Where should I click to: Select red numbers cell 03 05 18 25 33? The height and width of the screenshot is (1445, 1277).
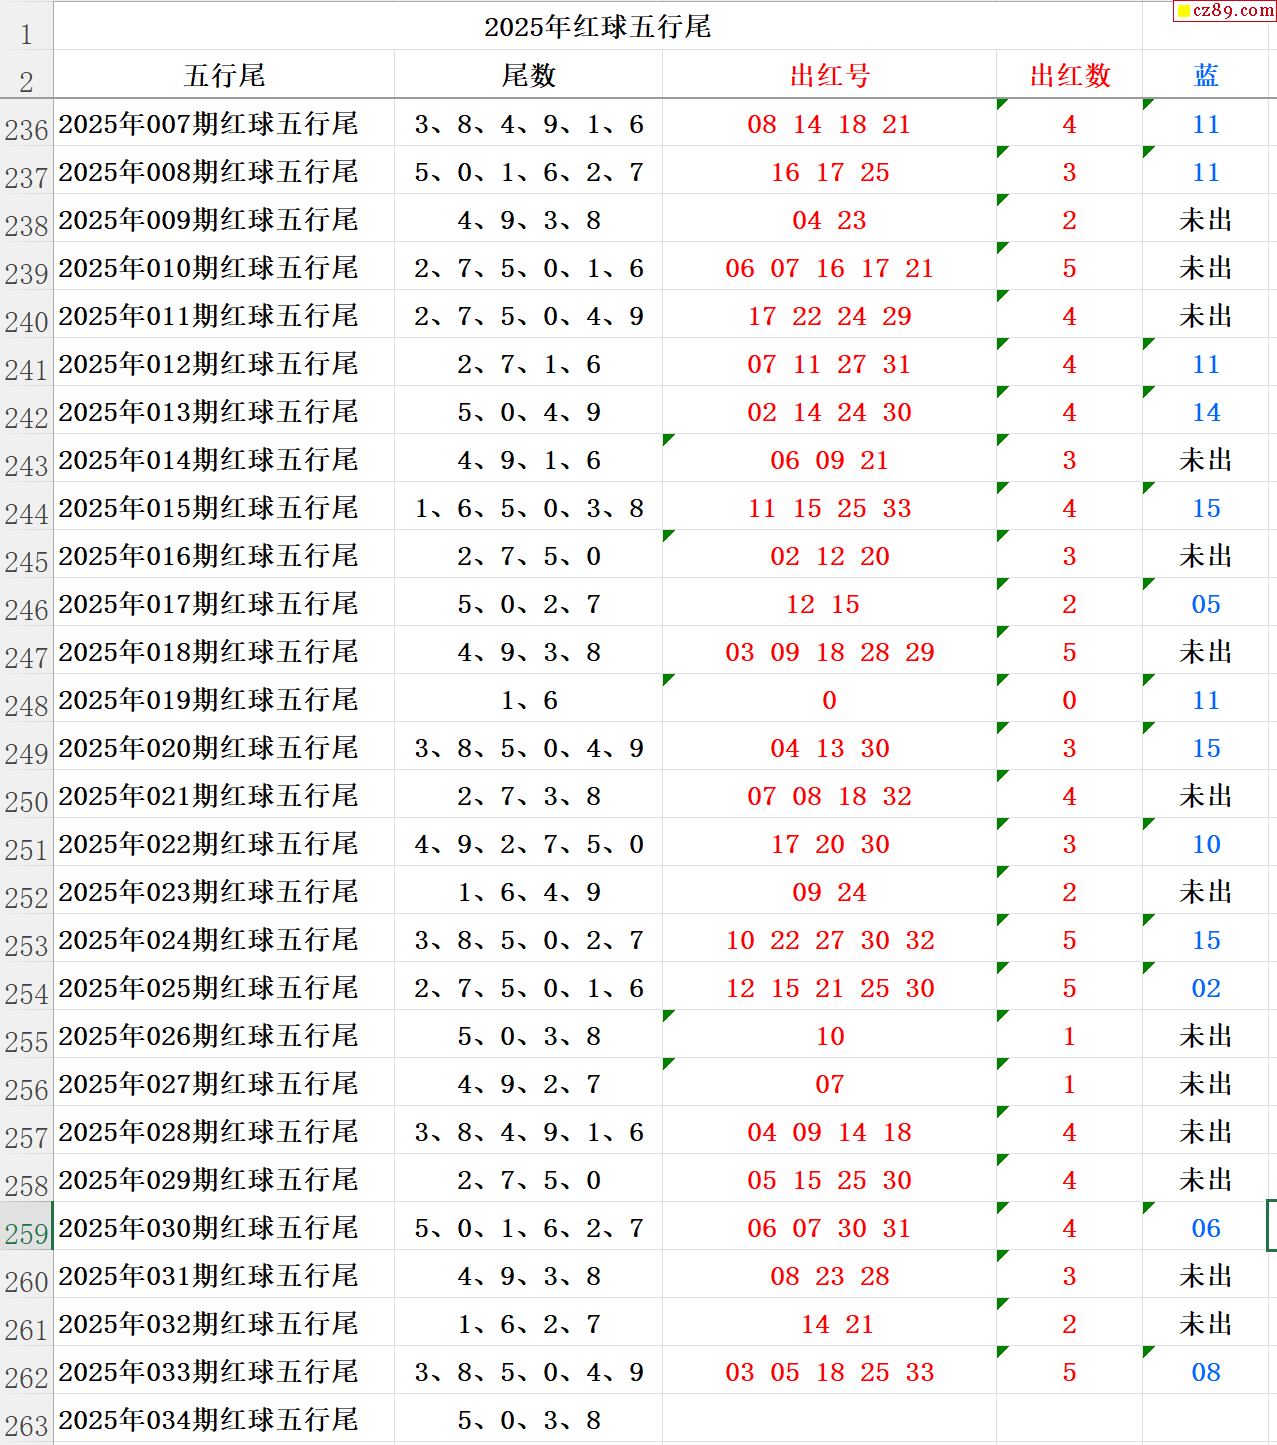tap(829, 1371)
